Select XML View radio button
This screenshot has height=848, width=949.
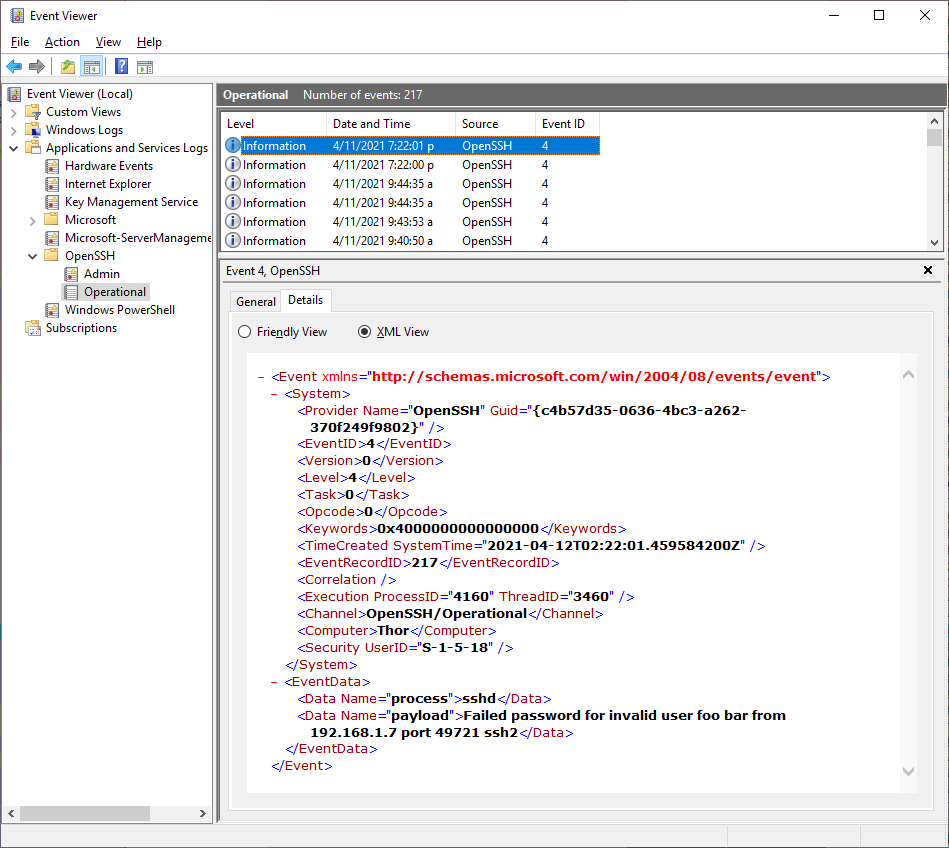[365, 332]
